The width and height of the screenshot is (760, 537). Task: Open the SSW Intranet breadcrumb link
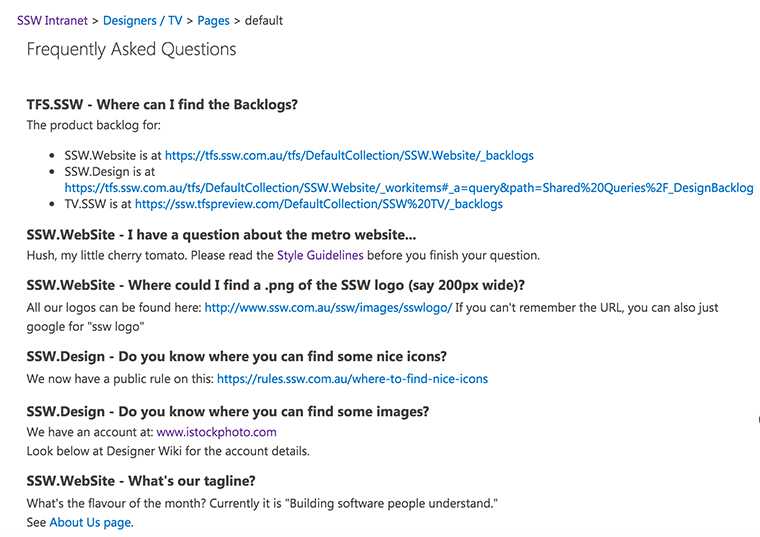coord(52,21)
